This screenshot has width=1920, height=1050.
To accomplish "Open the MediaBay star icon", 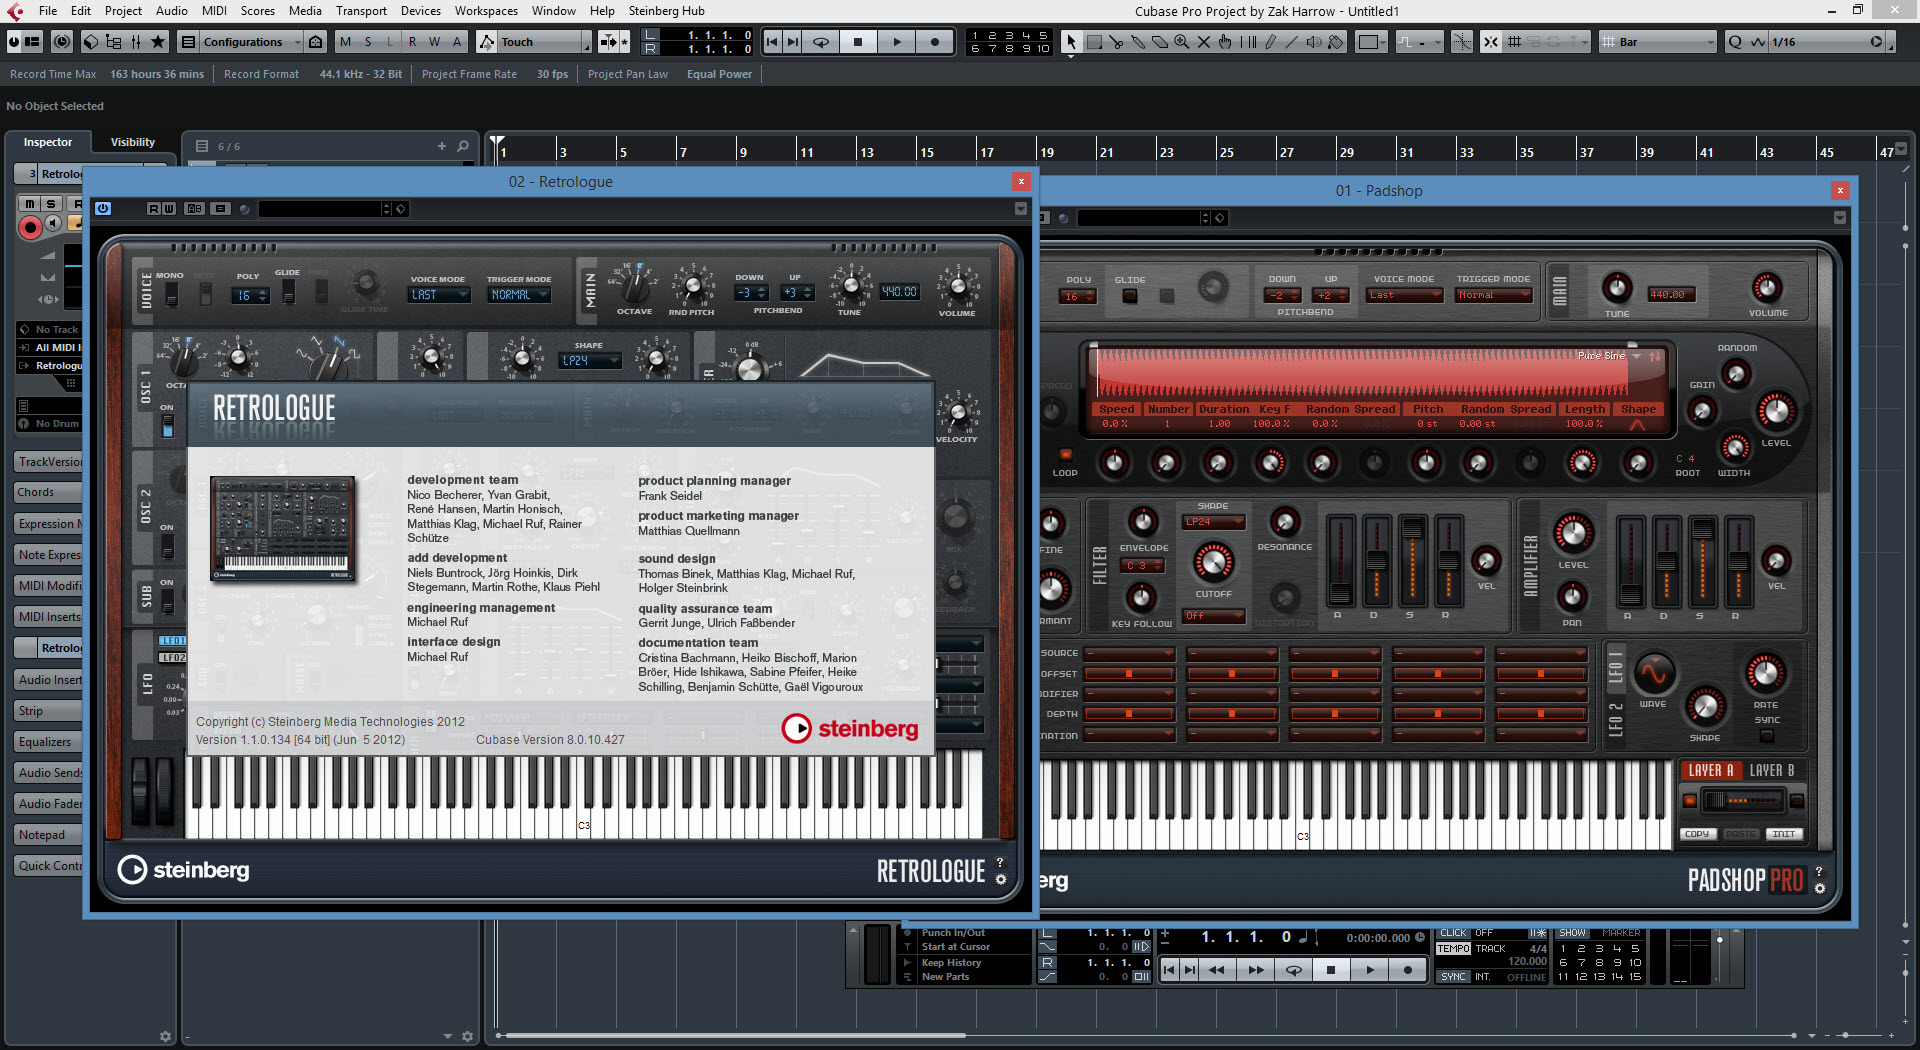I will click(x=158, y=42).
